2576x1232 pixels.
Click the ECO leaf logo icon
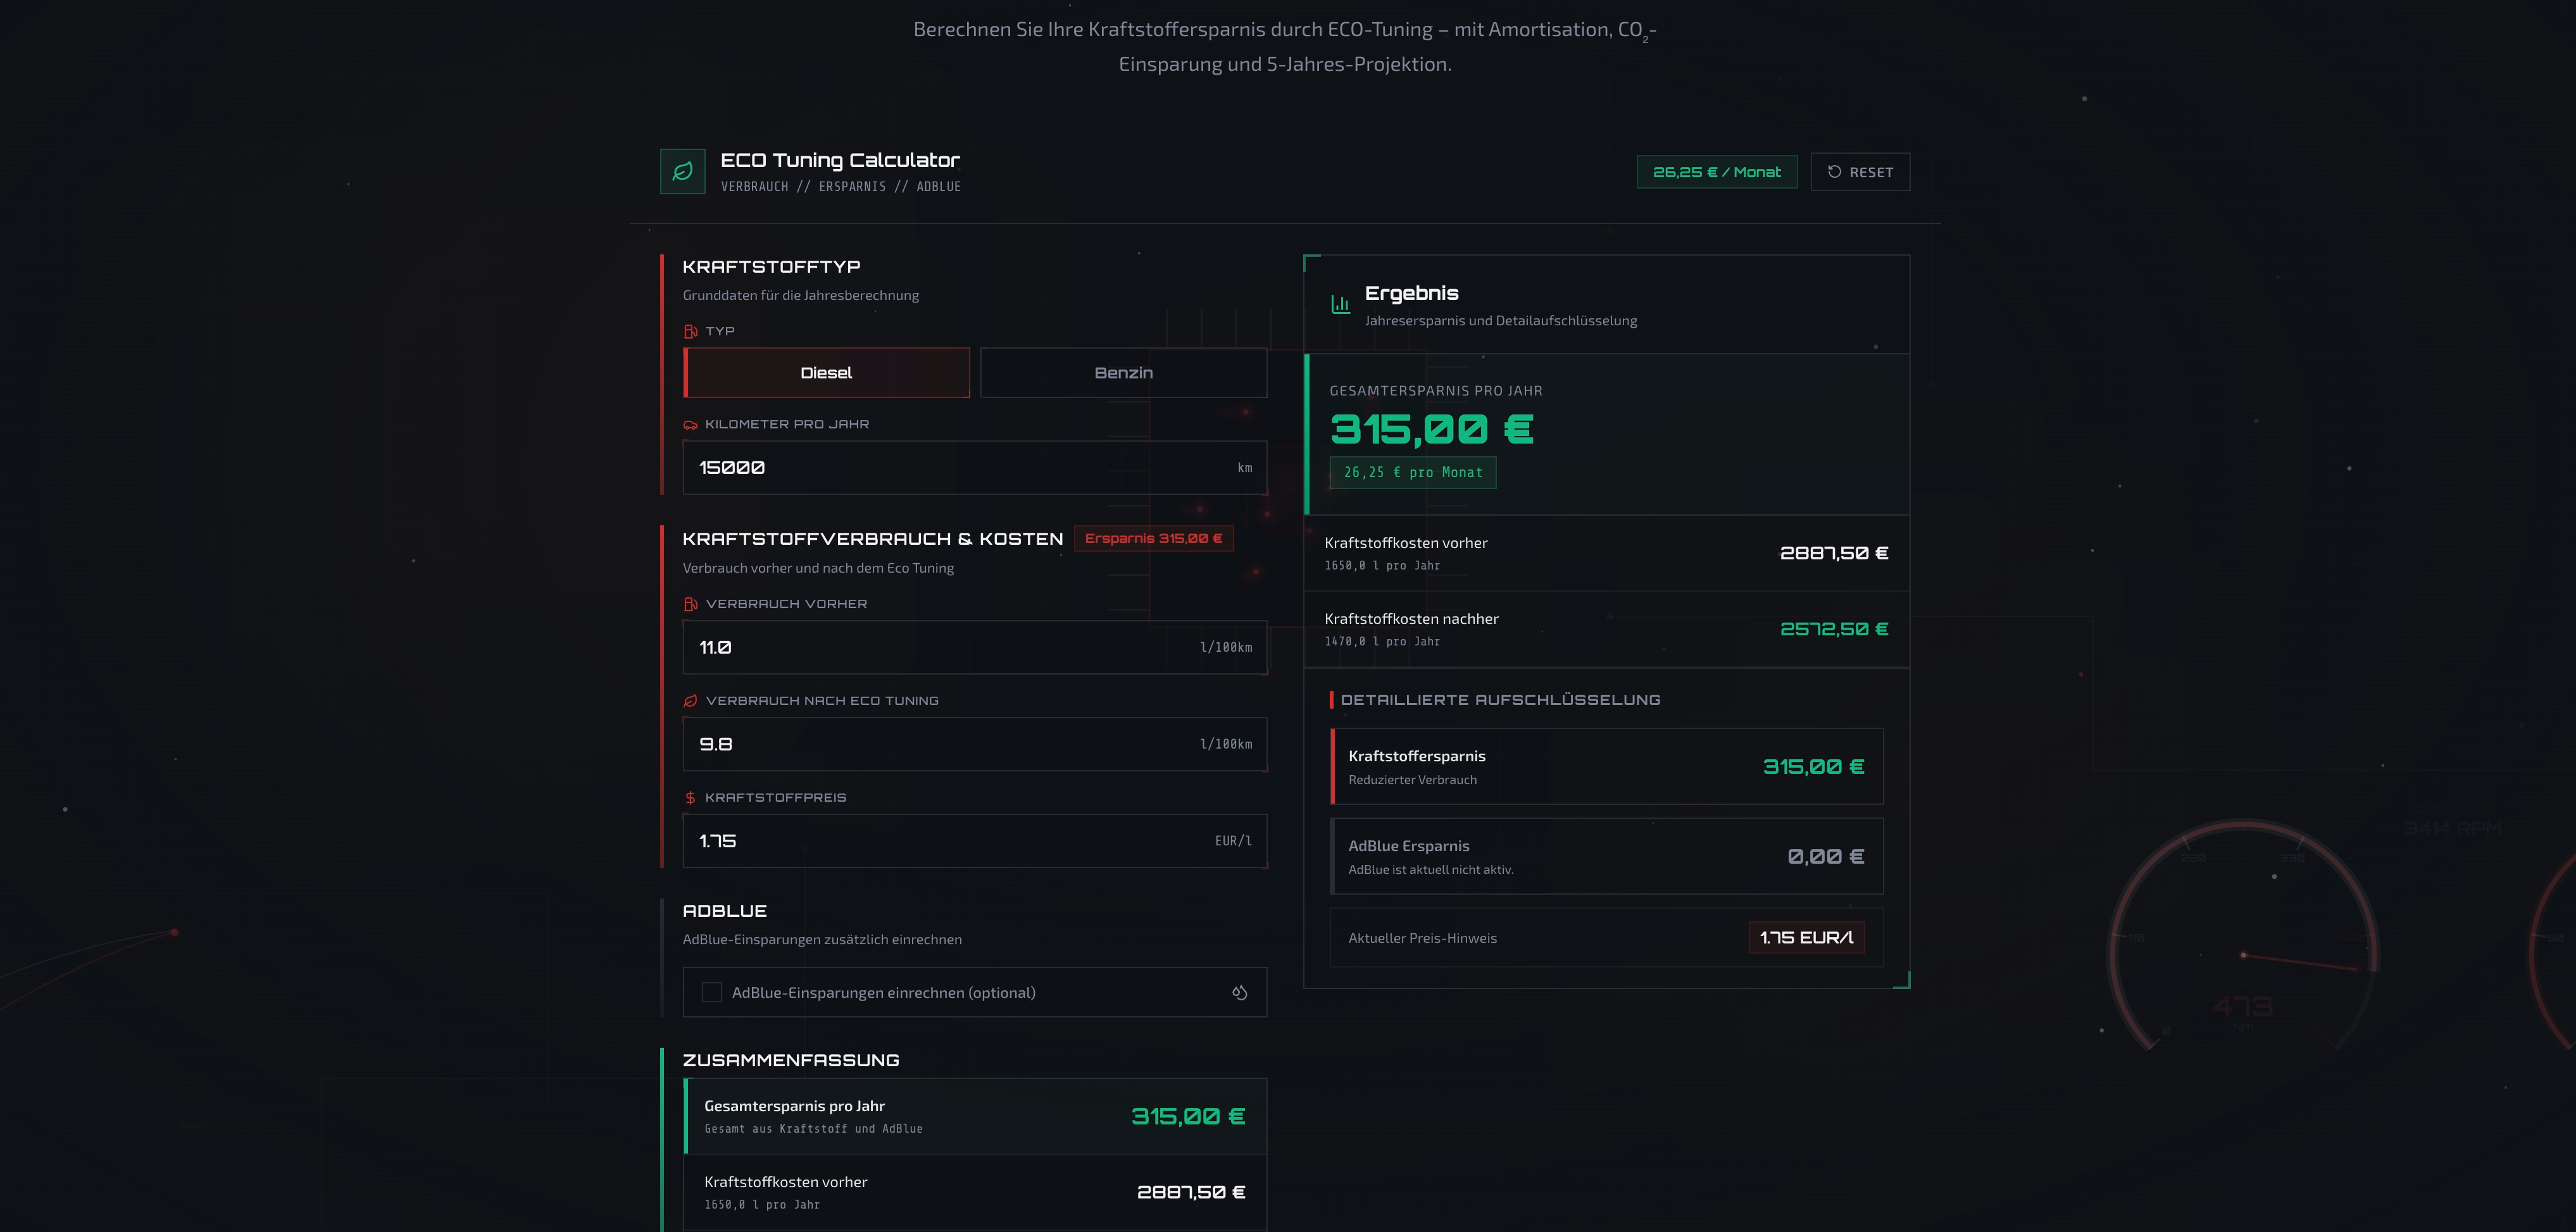coord(682,171)
